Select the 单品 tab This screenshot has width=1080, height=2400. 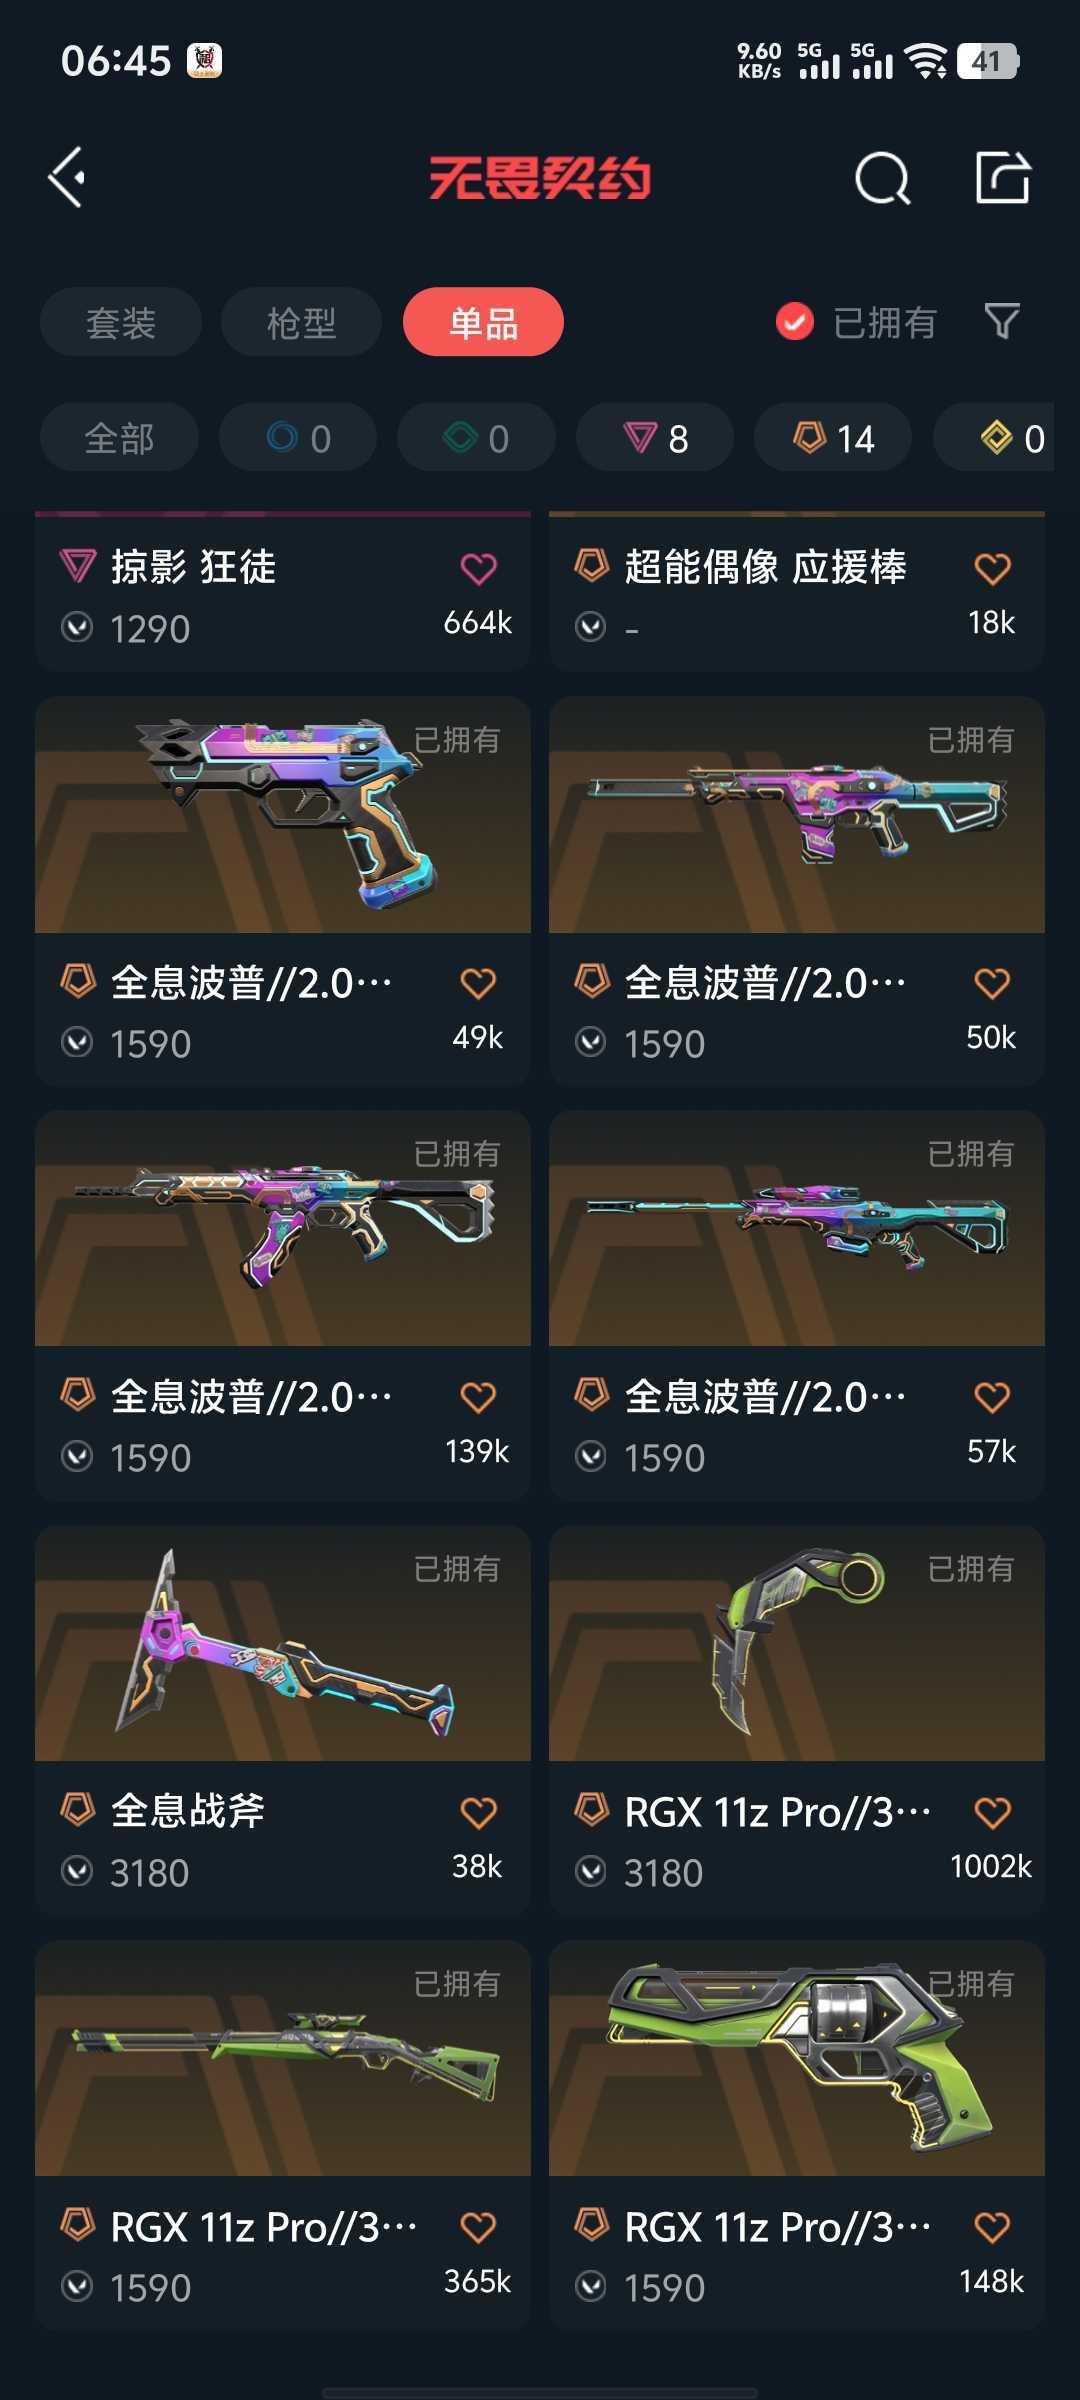[x=483, y=322]
